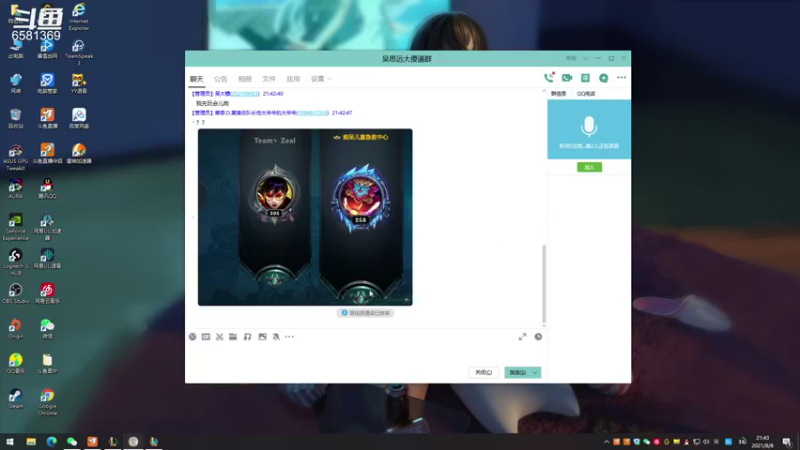Screen dimensions: 800x450
Task: Expand the message input area
Action: click(522, 337)
